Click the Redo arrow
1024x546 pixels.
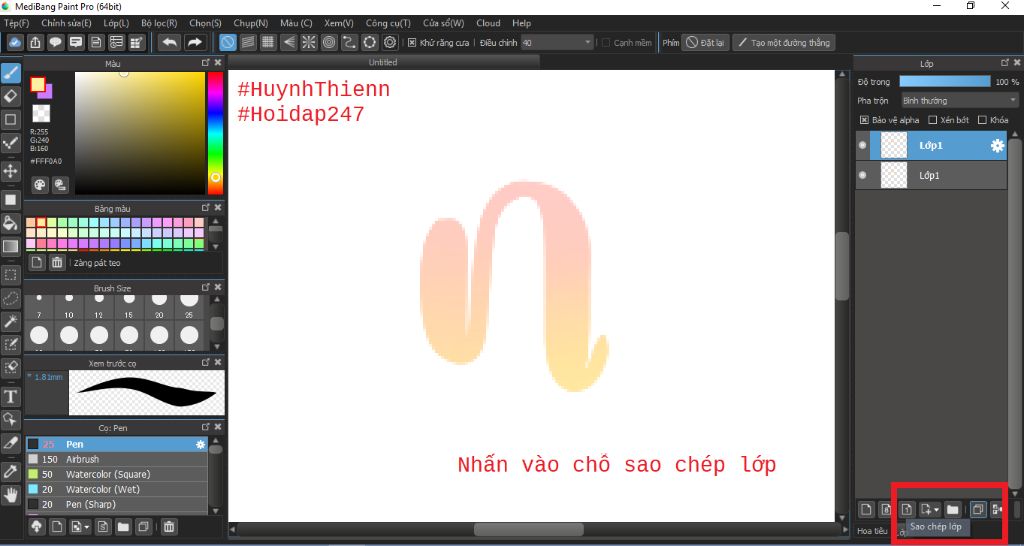(x=195, y=42)
